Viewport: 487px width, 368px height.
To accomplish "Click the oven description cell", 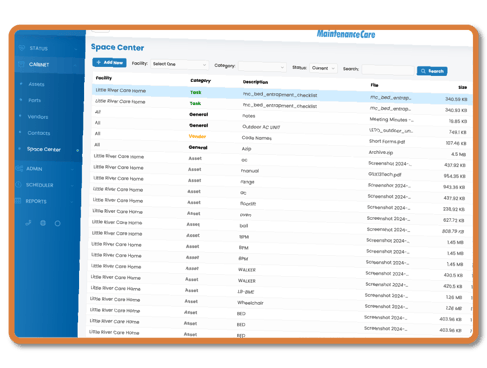I will click(x=245, y=215).
